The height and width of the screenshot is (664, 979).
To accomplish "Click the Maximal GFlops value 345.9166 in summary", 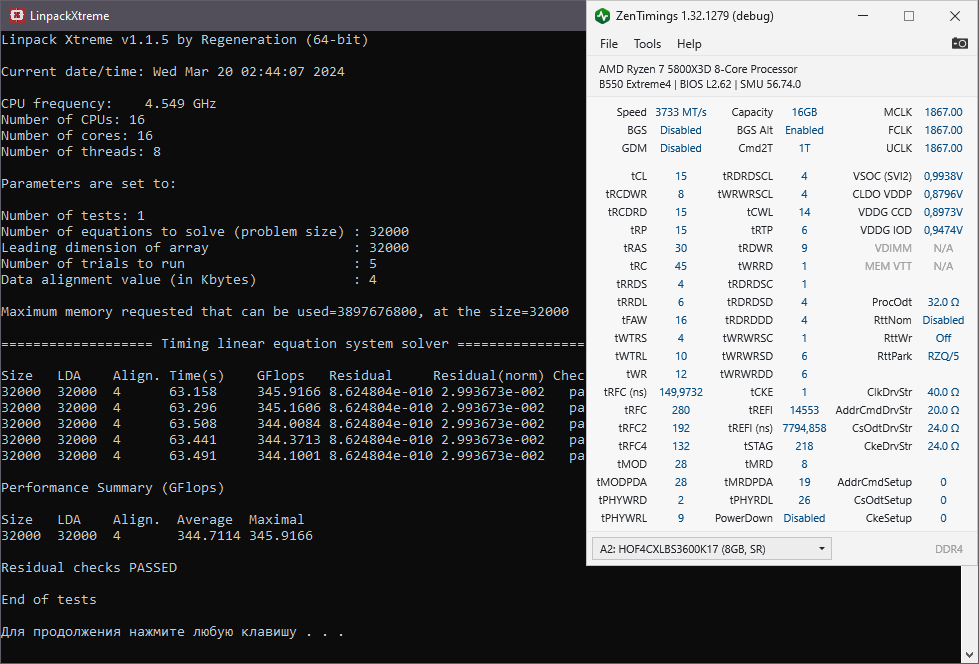I will pyautogui.click(x=280, y=536).
